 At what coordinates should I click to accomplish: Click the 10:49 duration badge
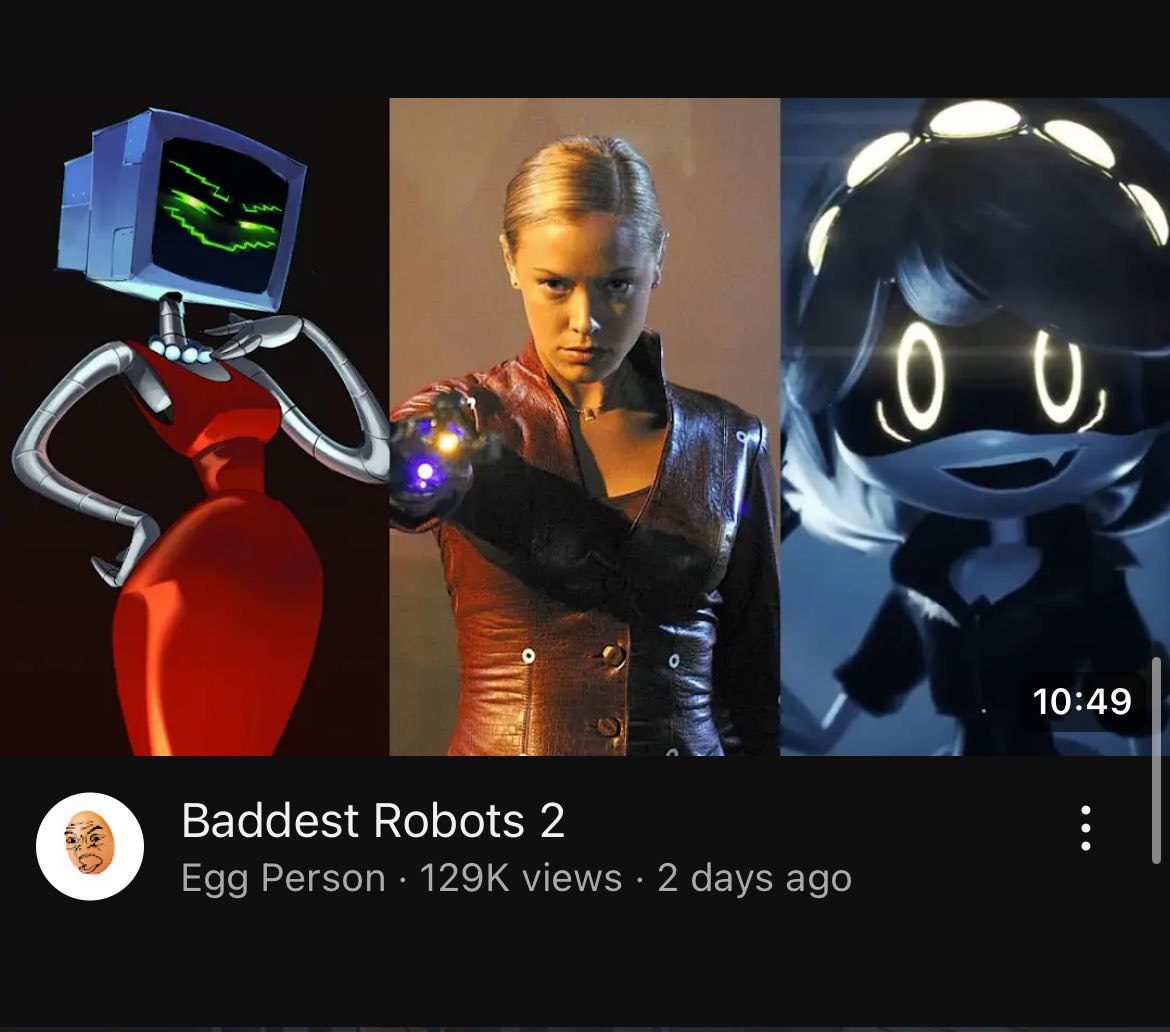pyautogui.click(x=1082, y=701)
